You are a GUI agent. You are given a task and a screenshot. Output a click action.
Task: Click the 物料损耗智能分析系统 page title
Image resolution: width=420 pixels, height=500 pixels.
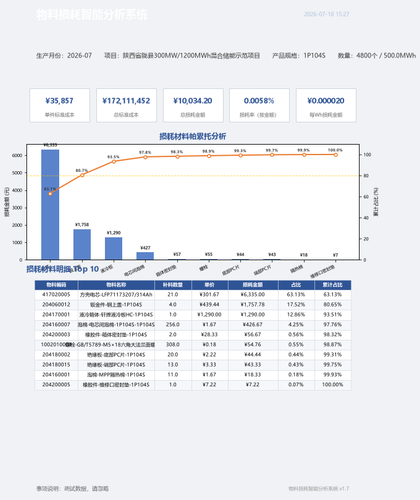(92, 15)
